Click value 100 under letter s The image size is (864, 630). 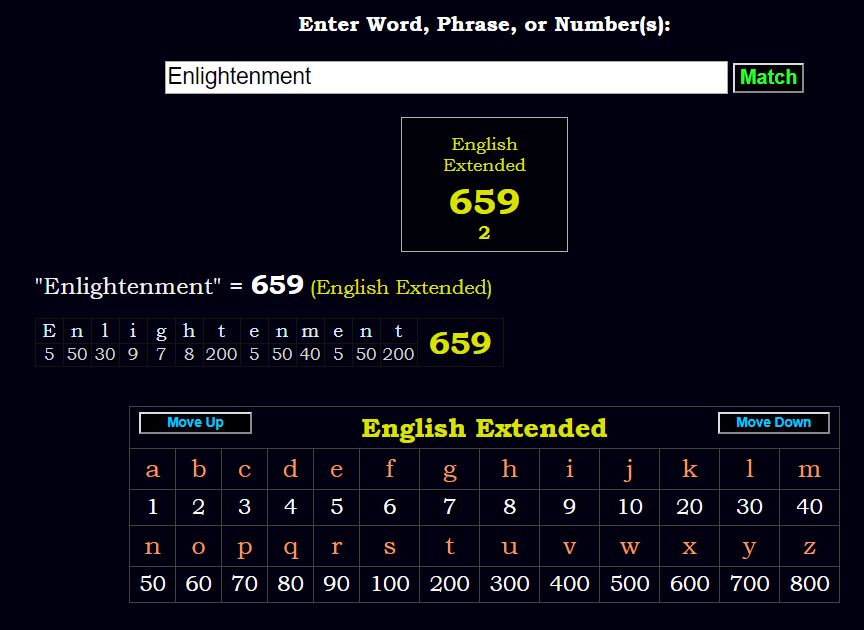tap(390, 584)
